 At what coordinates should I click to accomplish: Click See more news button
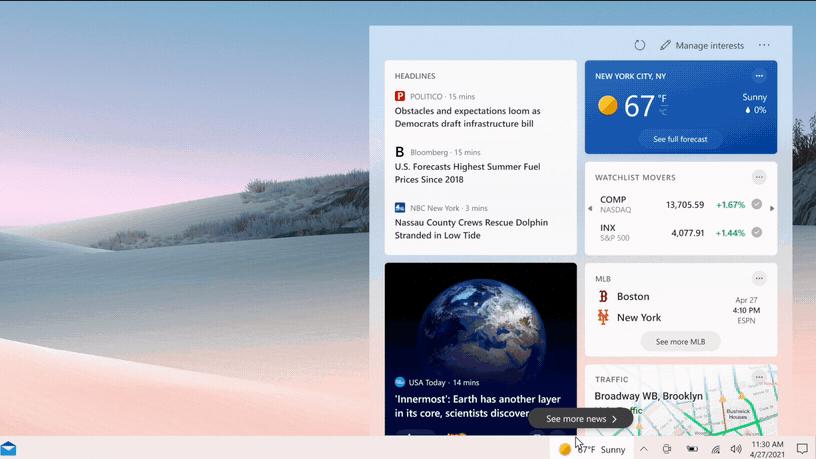[581, 419]
